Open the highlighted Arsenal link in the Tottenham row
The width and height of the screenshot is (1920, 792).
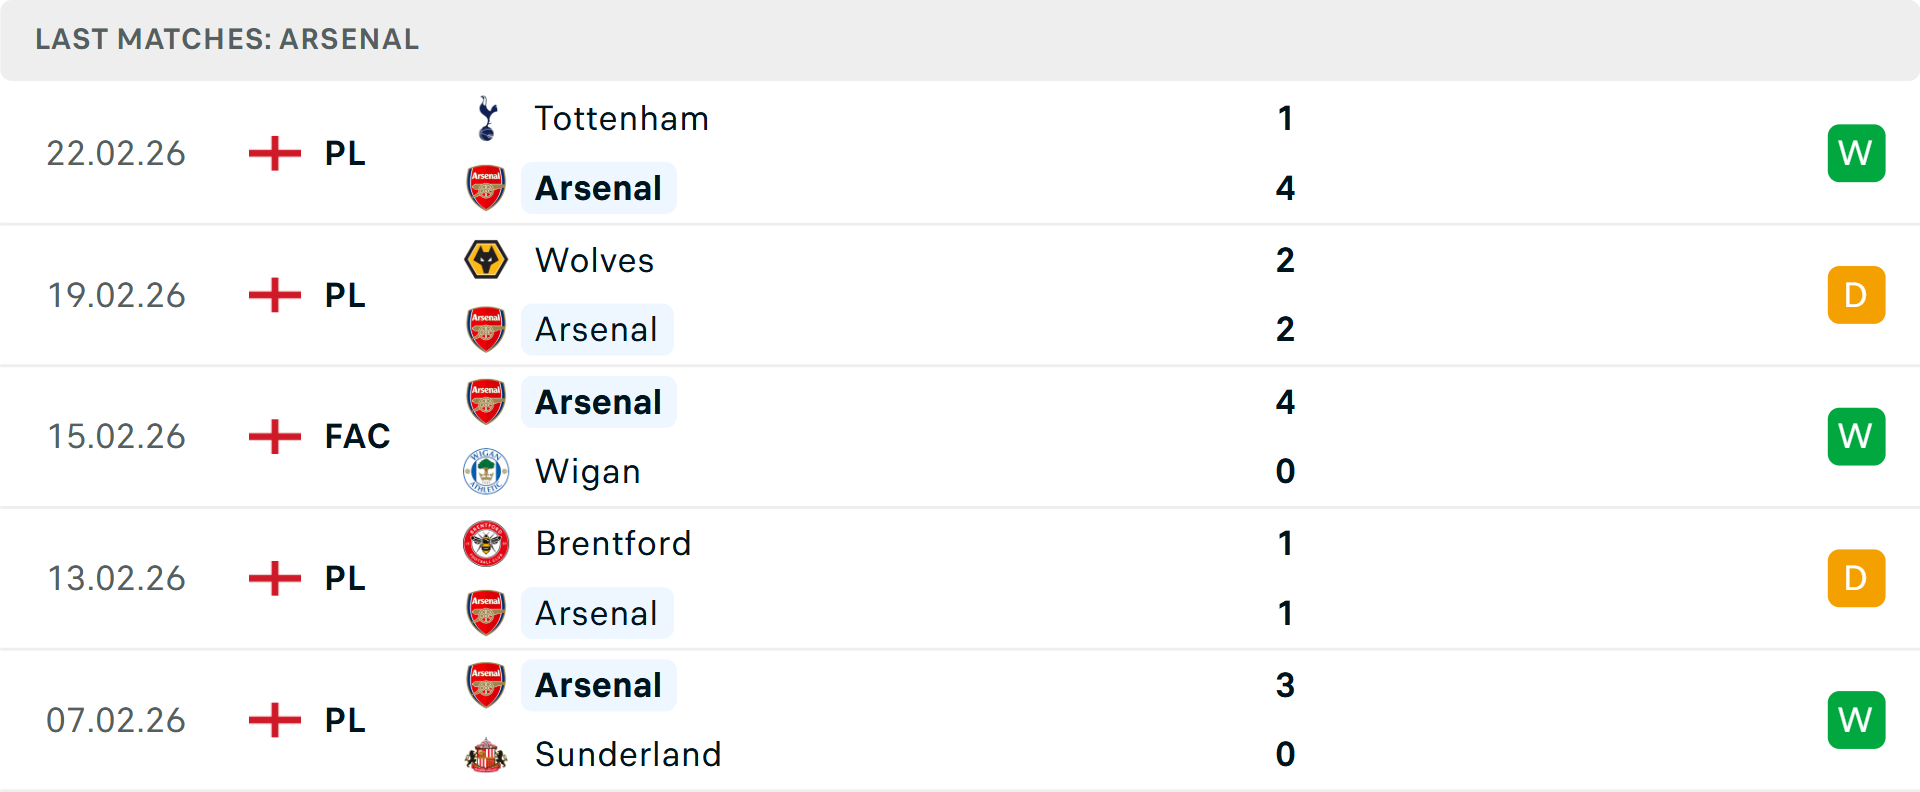coord(598,188)
